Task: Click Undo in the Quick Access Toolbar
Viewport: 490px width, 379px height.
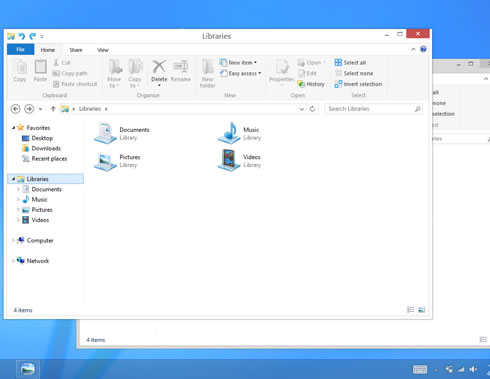Action: pos(22,36)
